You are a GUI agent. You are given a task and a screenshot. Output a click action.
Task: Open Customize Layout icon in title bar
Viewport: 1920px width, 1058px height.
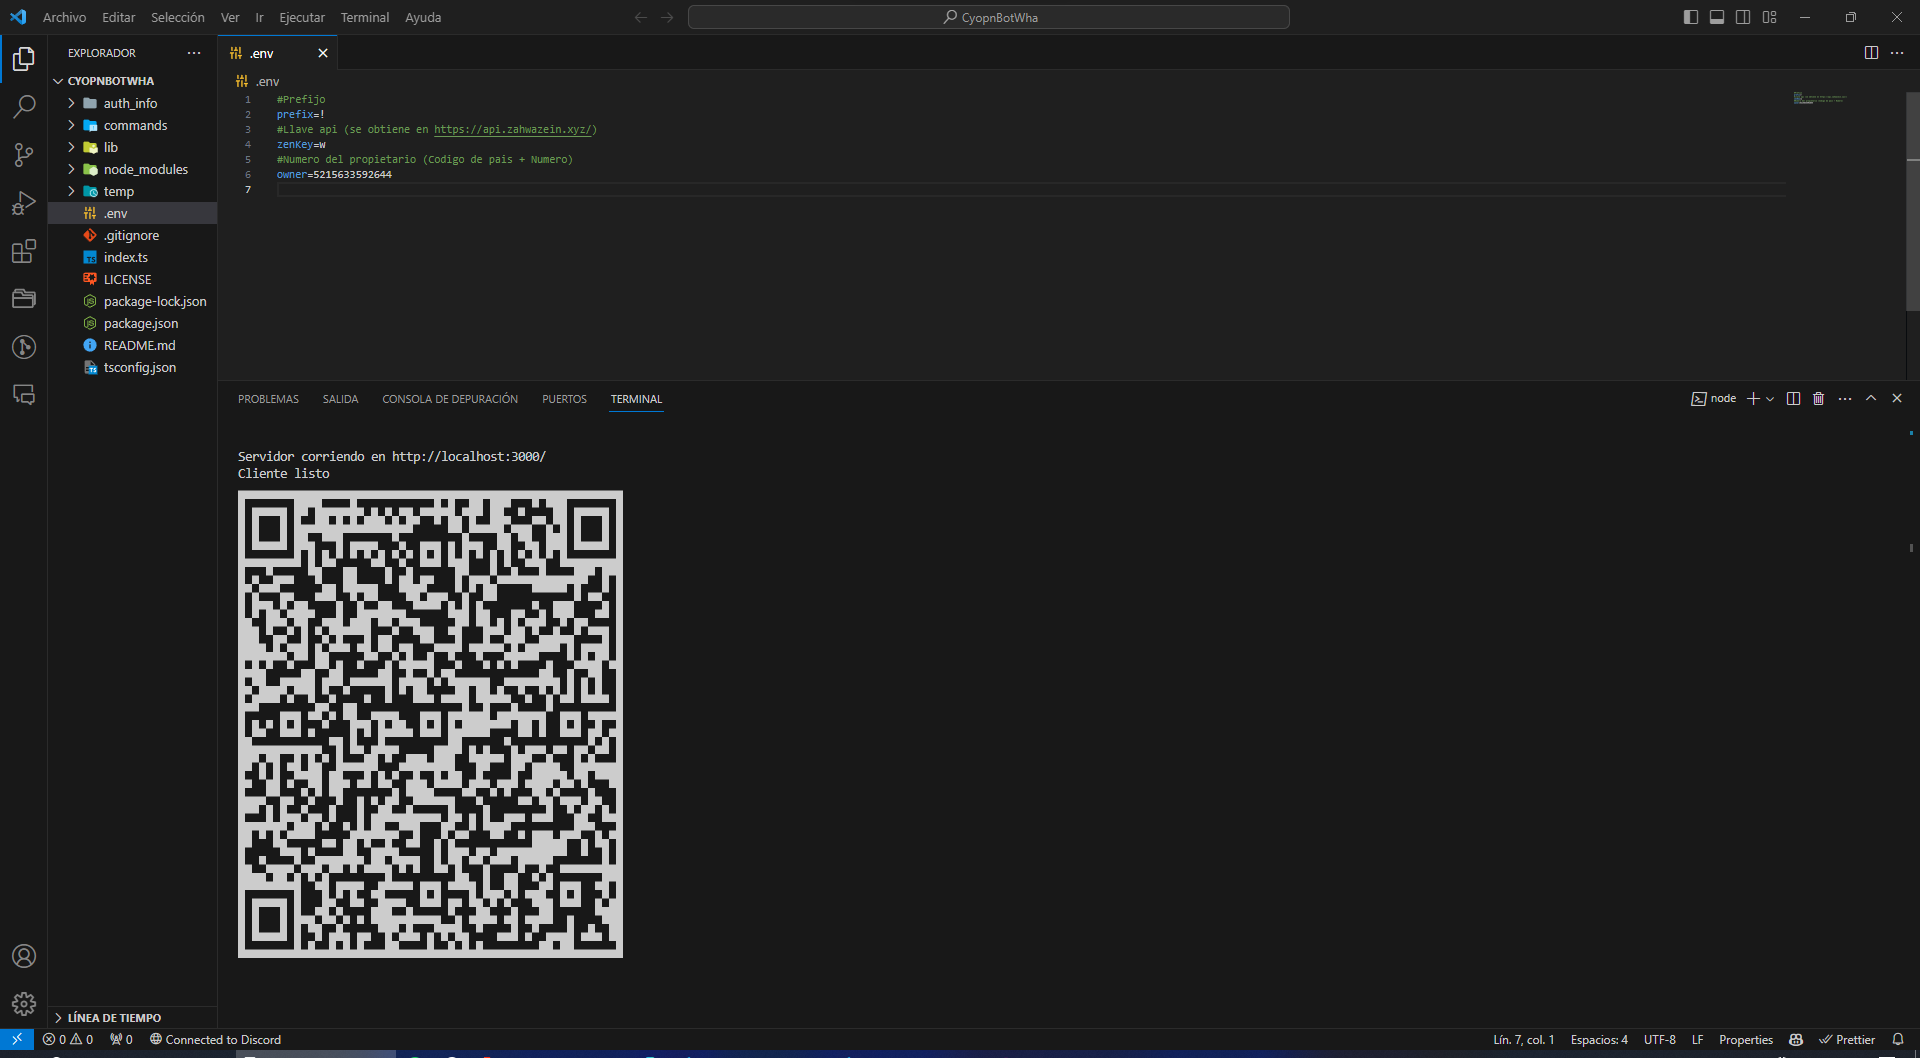coord(1770,17)
